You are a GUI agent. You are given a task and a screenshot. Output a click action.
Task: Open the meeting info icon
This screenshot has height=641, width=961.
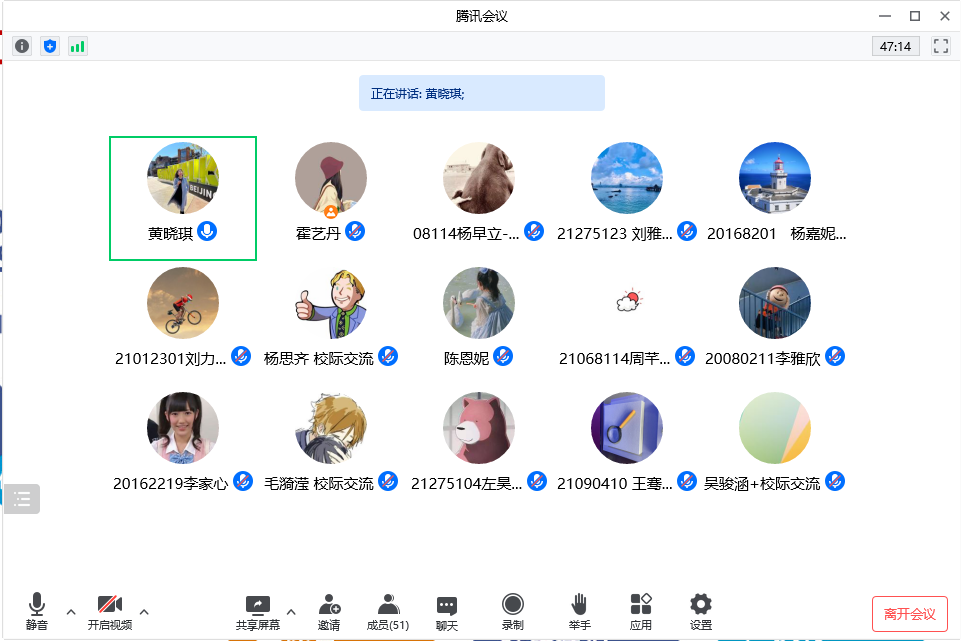coord(22,46)
